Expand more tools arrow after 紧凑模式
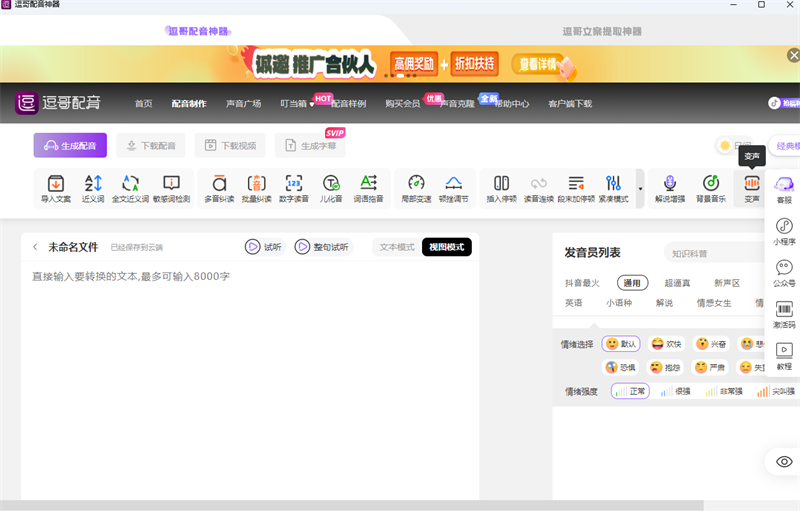 point(640,187)
